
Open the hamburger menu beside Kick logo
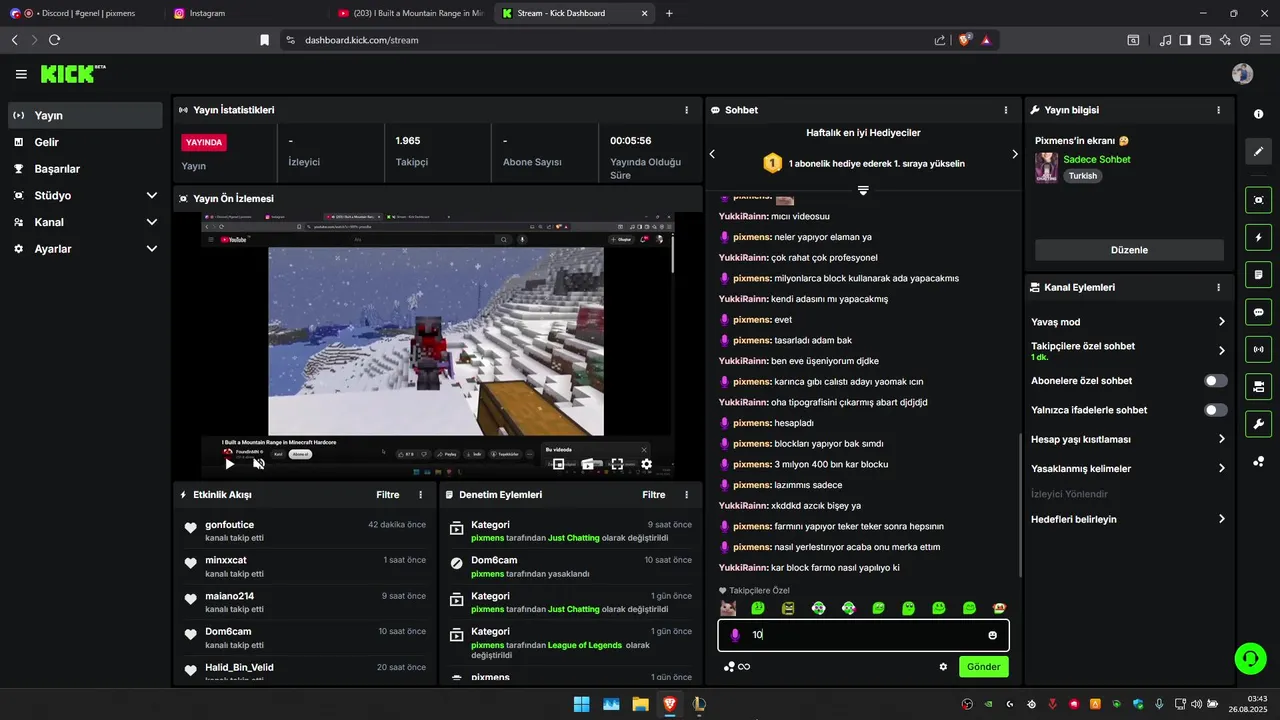coord(21,74)
